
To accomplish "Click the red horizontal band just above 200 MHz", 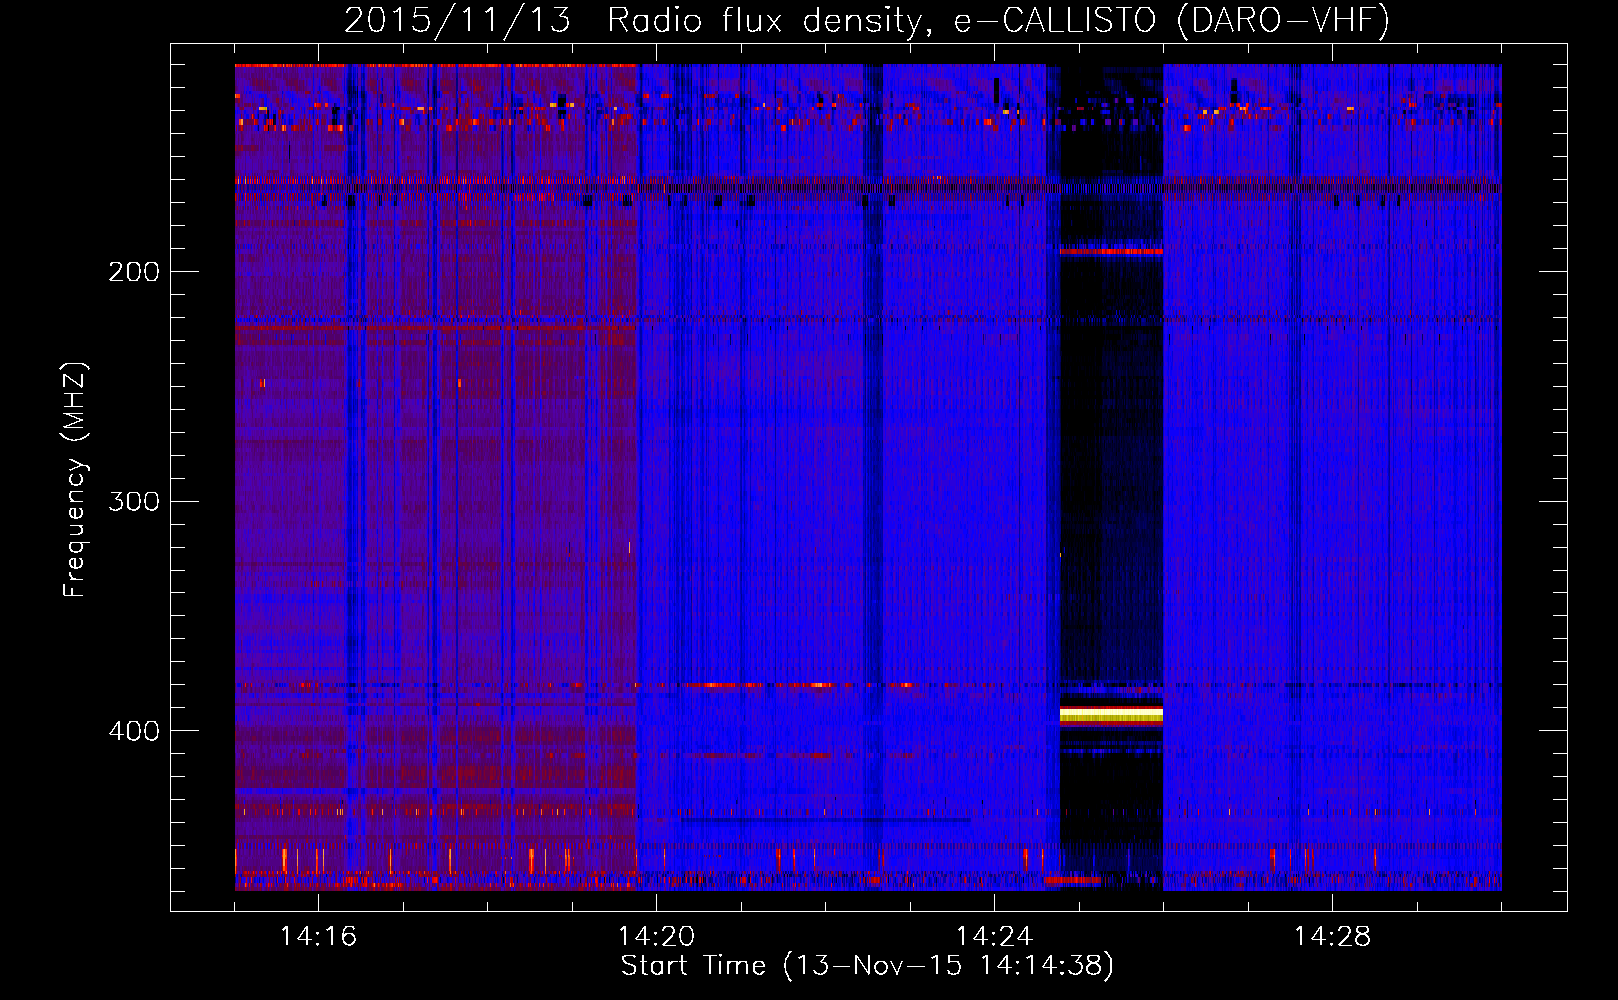I will 1111,251.
